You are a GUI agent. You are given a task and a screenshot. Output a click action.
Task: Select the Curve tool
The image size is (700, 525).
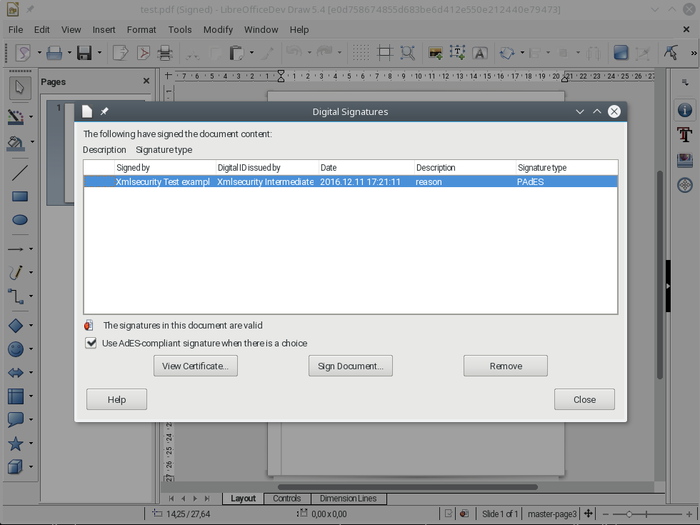point(16,272)
